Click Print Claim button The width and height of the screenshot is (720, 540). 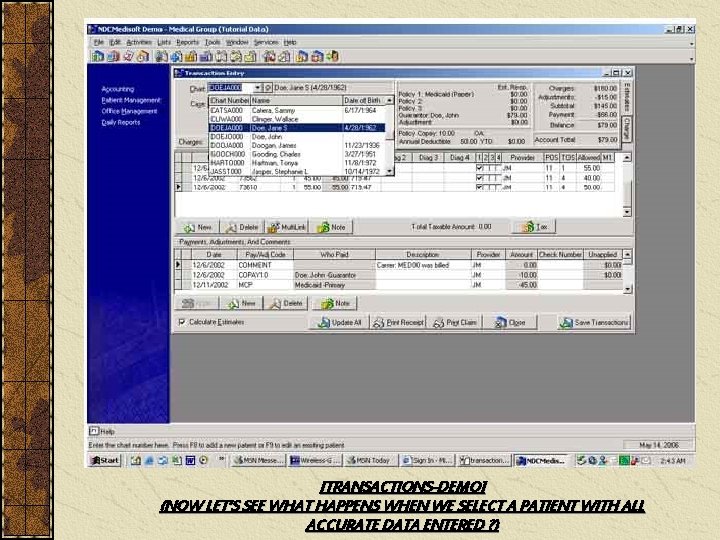click(455, 322)
